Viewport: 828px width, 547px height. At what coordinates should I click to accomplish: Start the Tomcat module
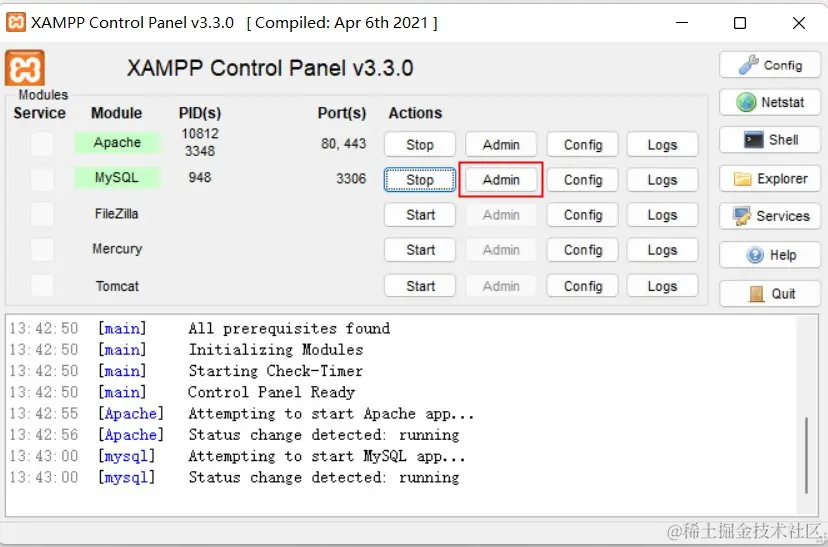pyautogui.click(x=420, y=286)
